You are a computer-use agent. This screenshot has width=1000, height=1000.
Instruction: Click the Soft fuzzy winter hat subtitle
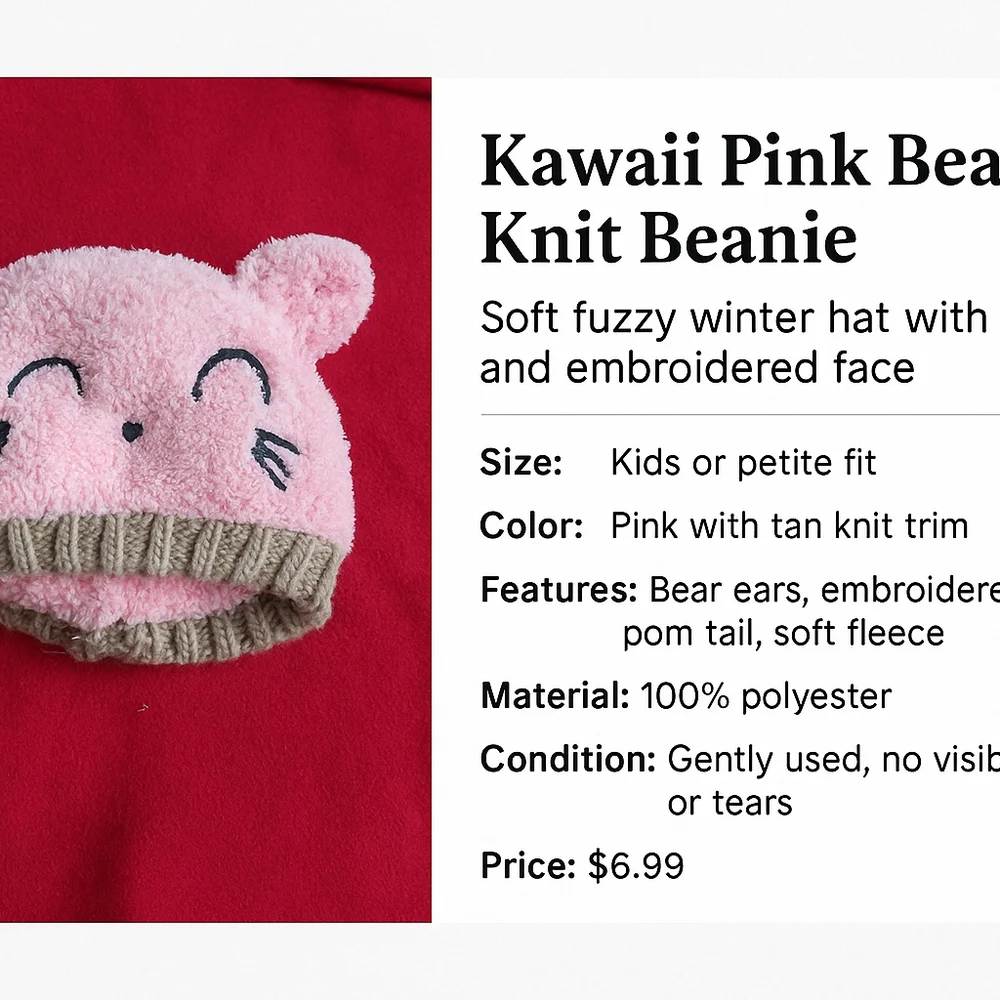(x=733, y=318)
